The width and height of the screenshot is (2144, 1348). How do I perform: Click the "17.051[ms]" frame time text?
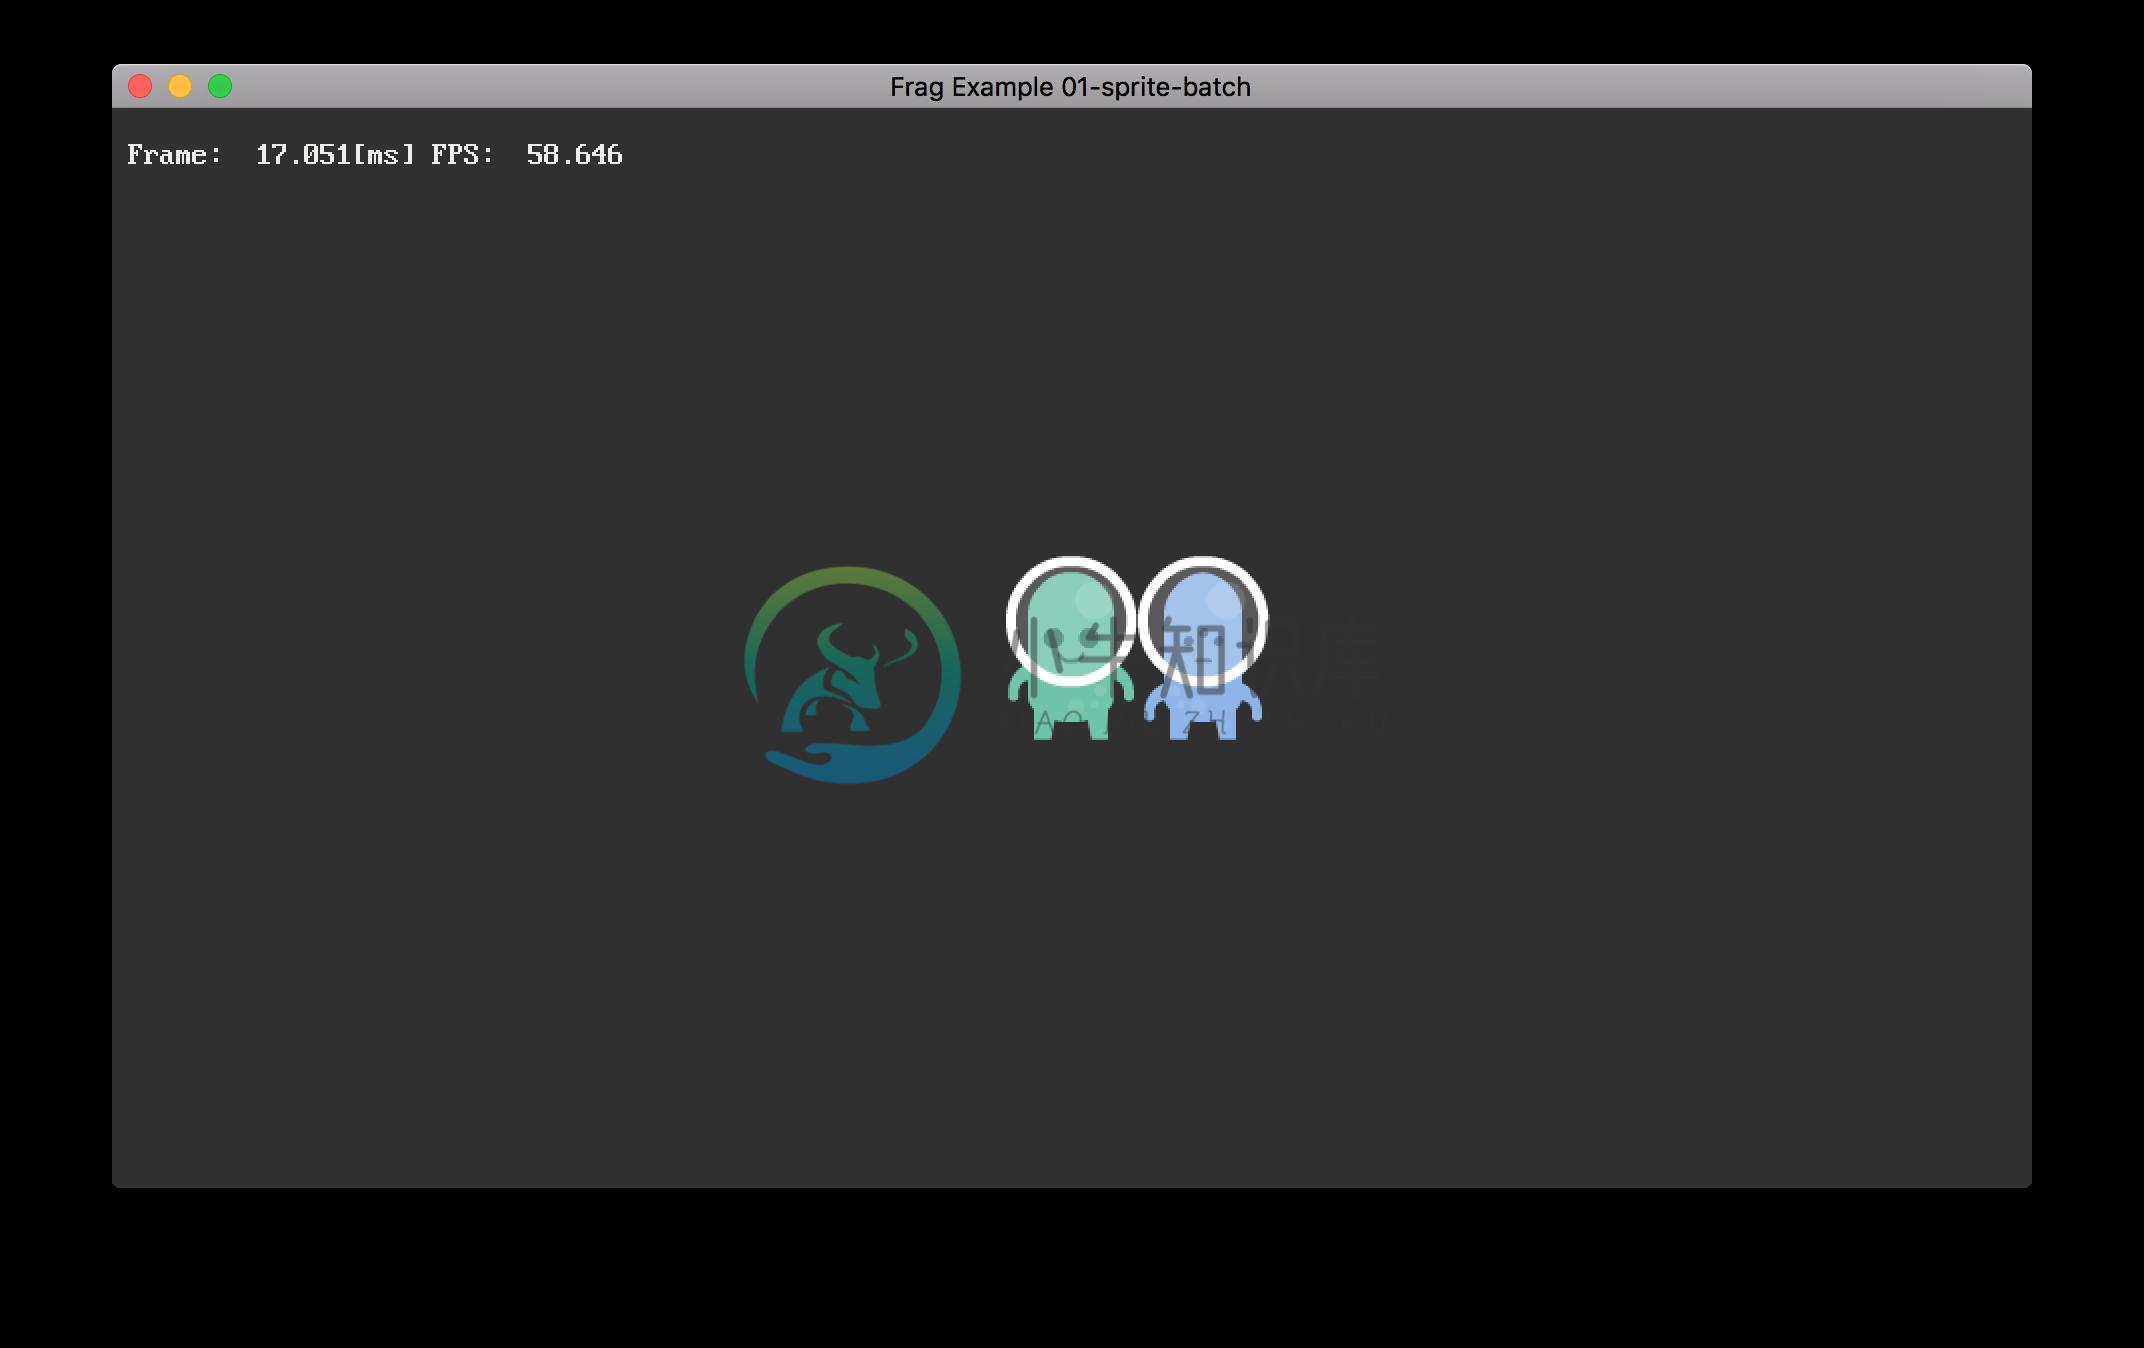point(335,155)
